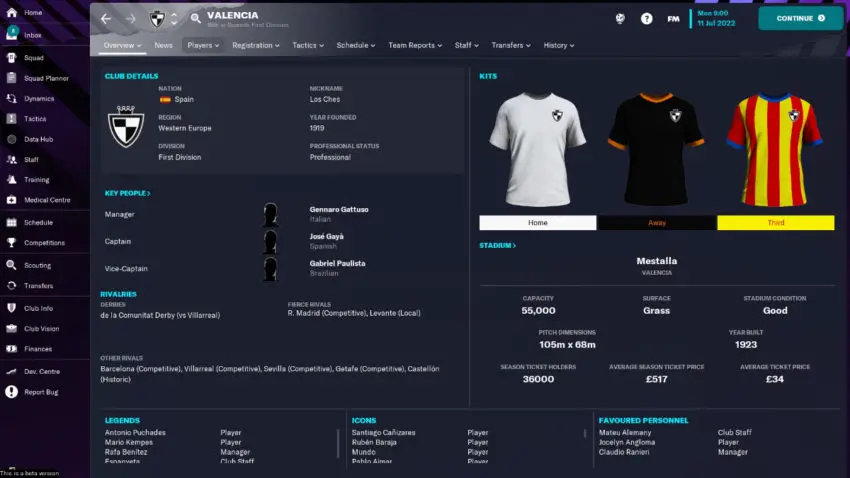This screenshot has height=478, width=850.
Task: Open Squad Planner icon in sidebar
Action: (11, 78)
